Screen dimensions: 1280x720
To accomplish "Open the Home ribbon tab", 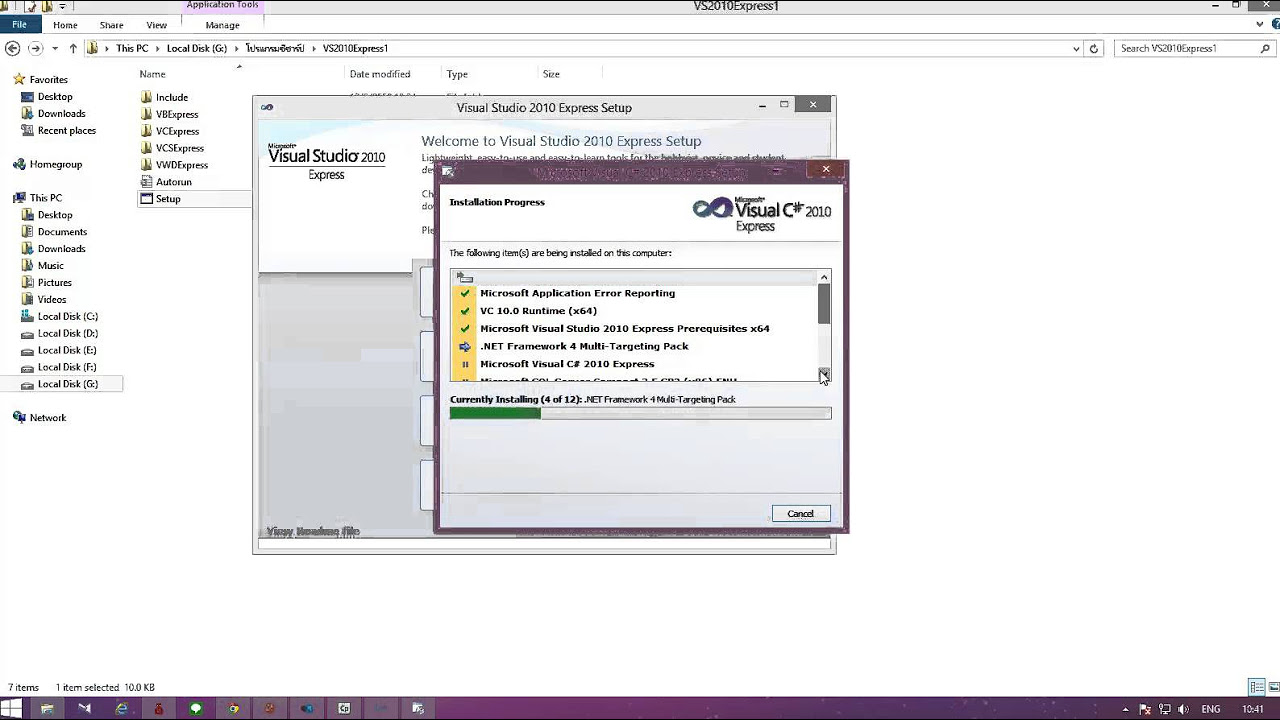I will pos(65,25).
